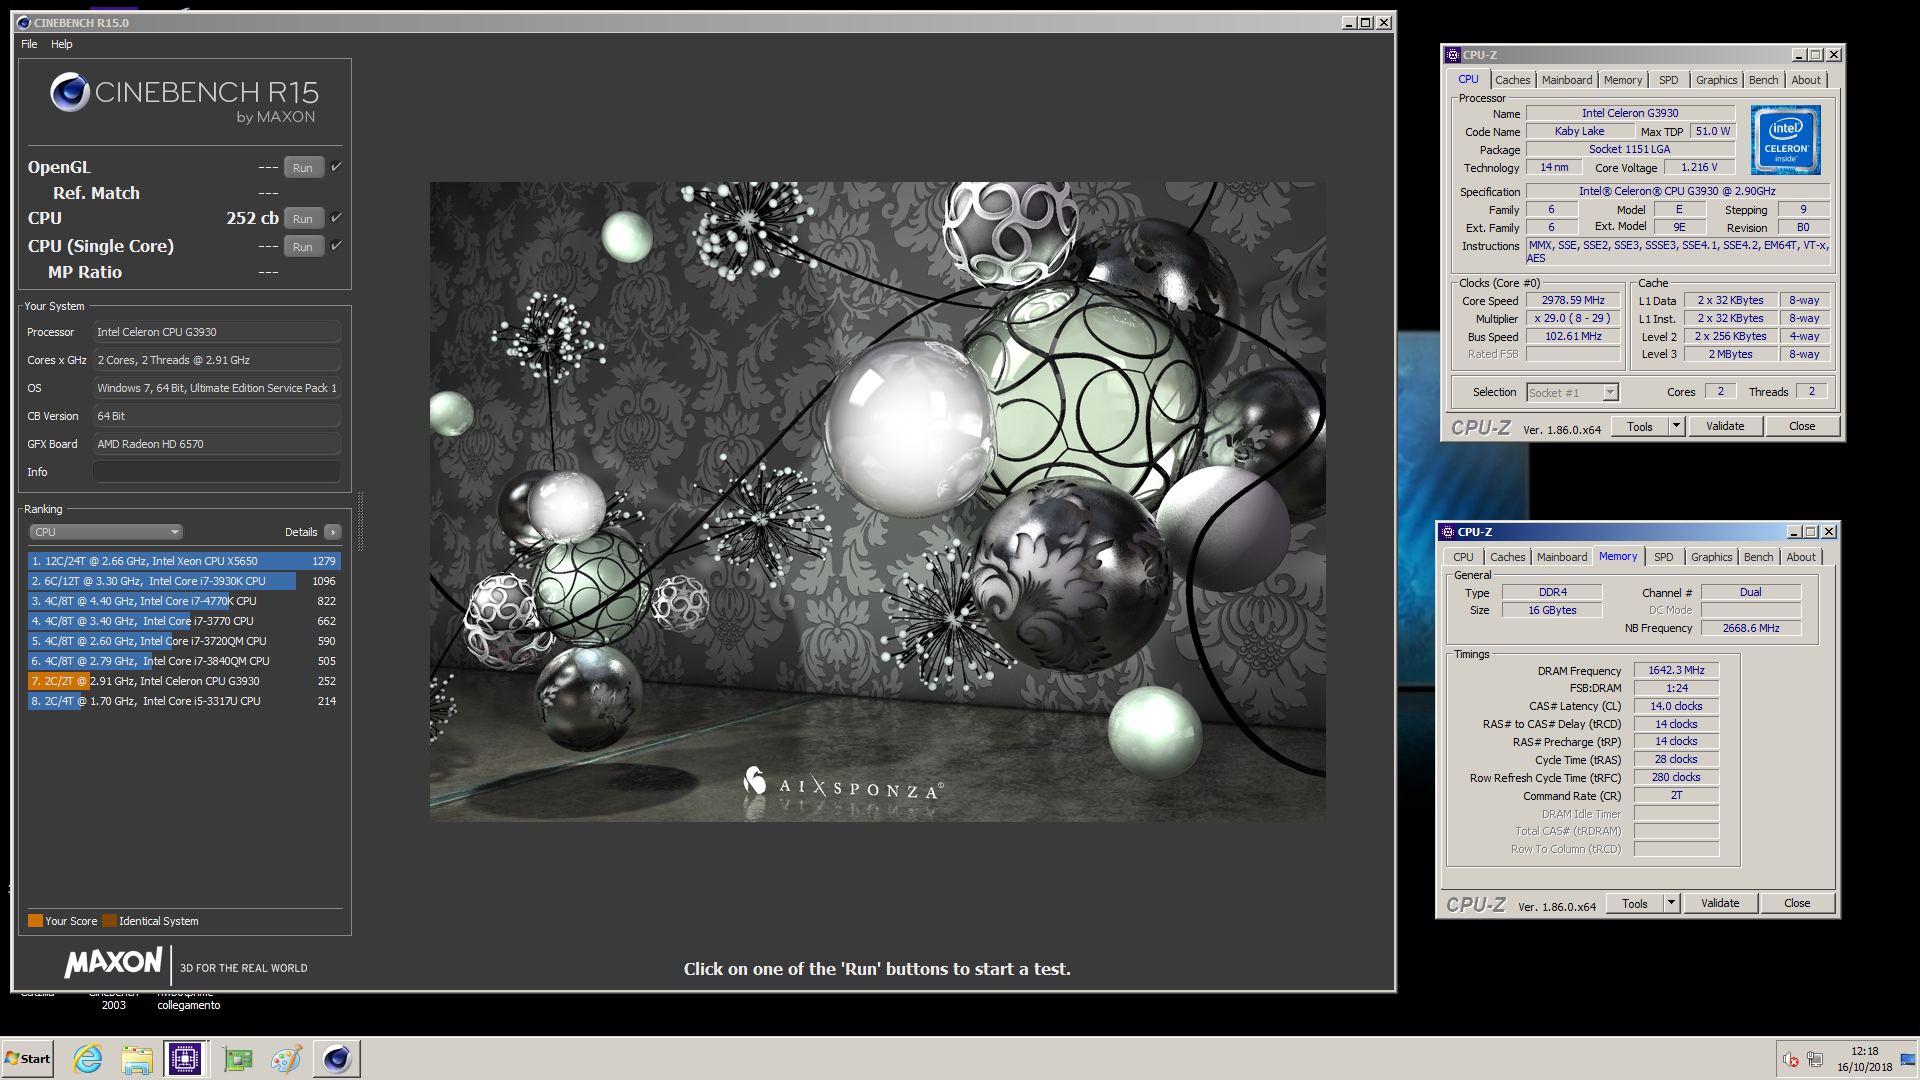Open the Help menu in Cinebench
Image resolution: width=1920 pixels, height=1080 pixels.
[x=62, y=44]
